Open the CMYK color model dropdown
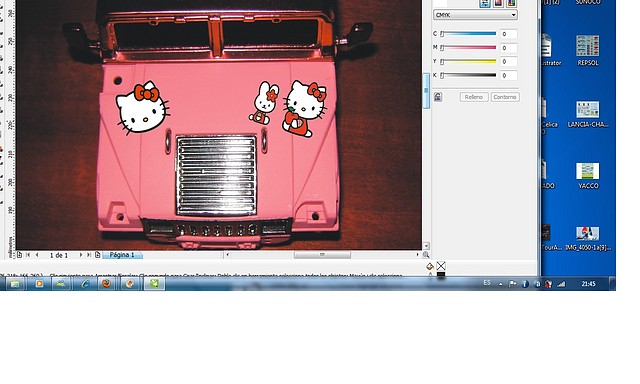Screen dimensions: 640x384 click(475, 15)
